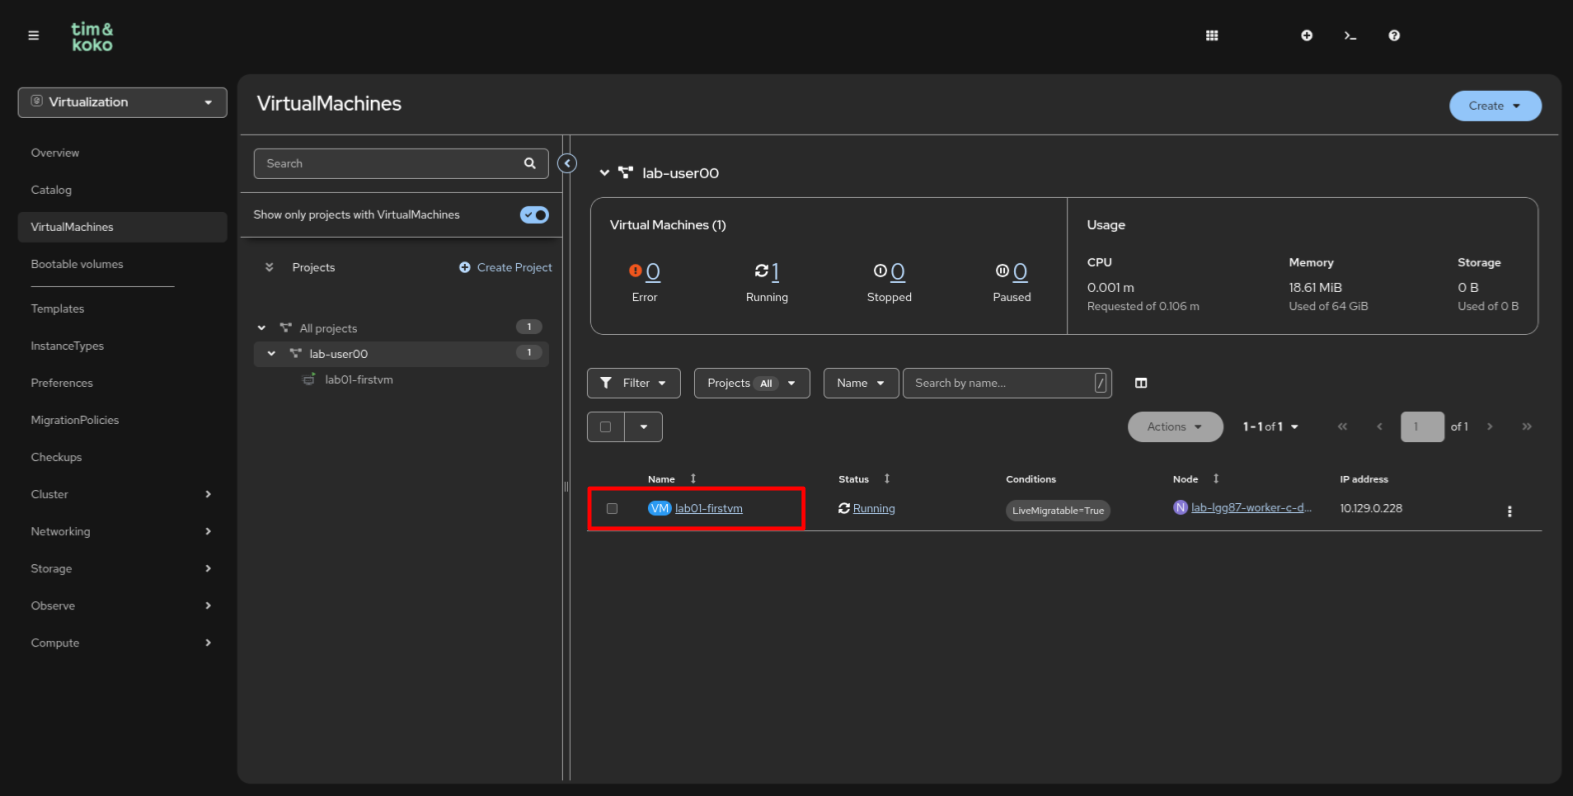Open the hamburger navigation menu
Screen dimensions: 1573x796
(x=33, y=36)
